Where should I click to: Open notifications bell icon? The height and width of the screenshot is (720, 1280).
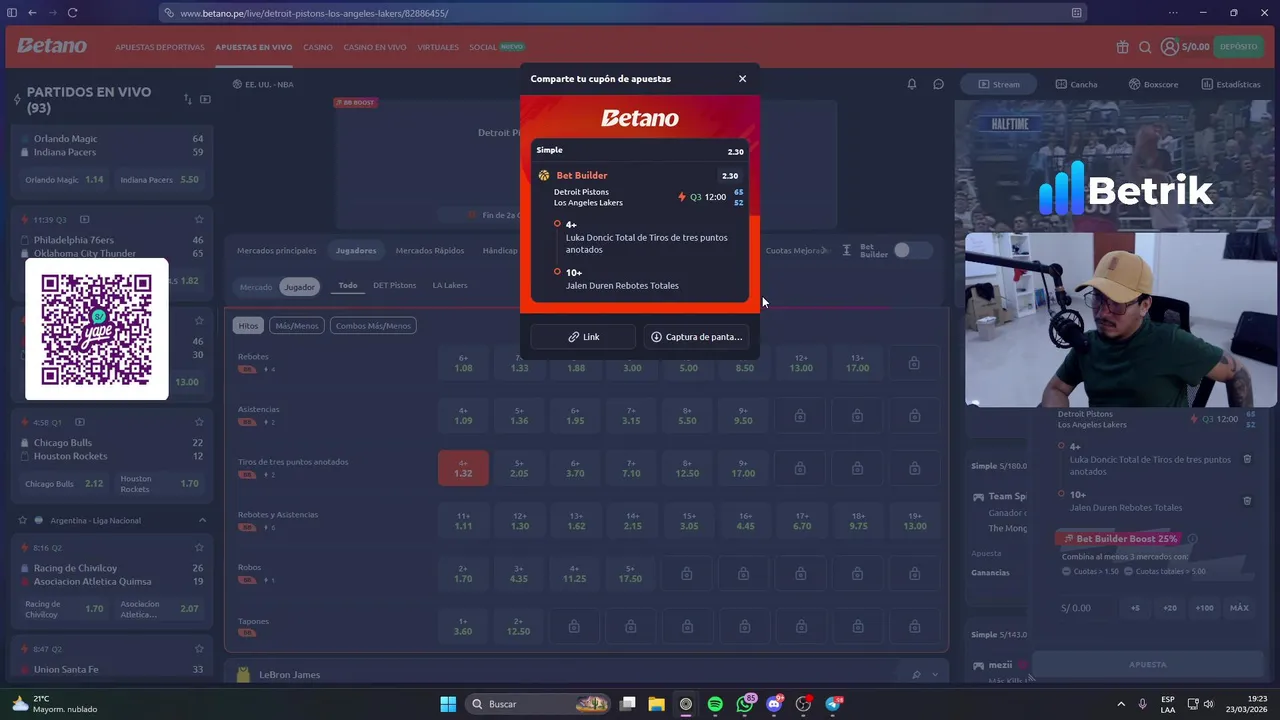point(912,84)
